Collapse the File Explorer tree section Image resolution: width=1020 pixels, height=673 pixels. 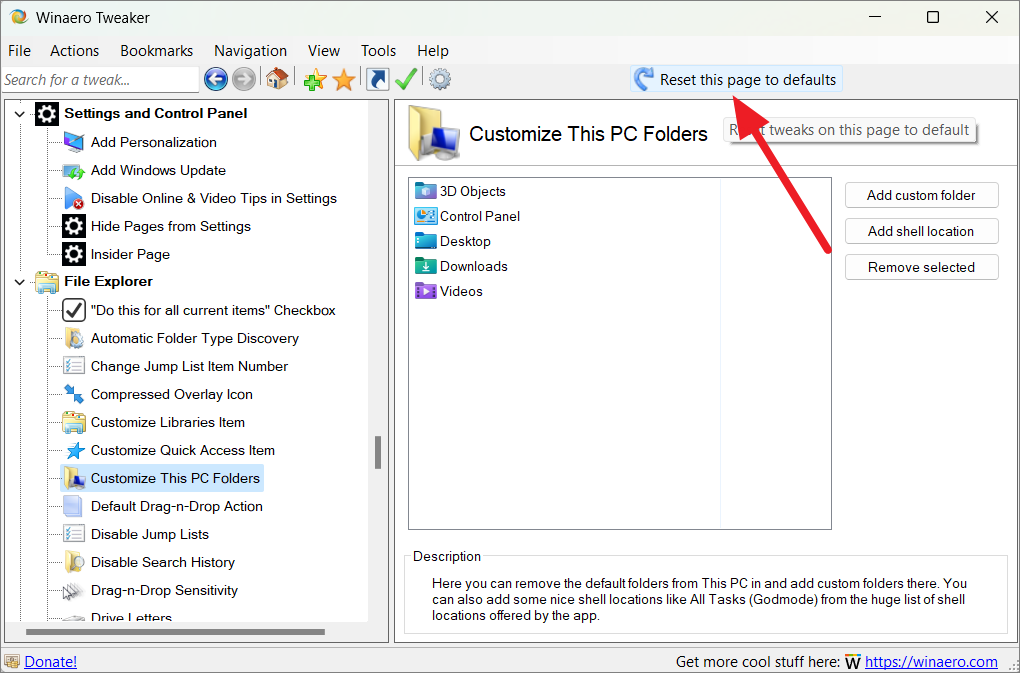[20, 282]
